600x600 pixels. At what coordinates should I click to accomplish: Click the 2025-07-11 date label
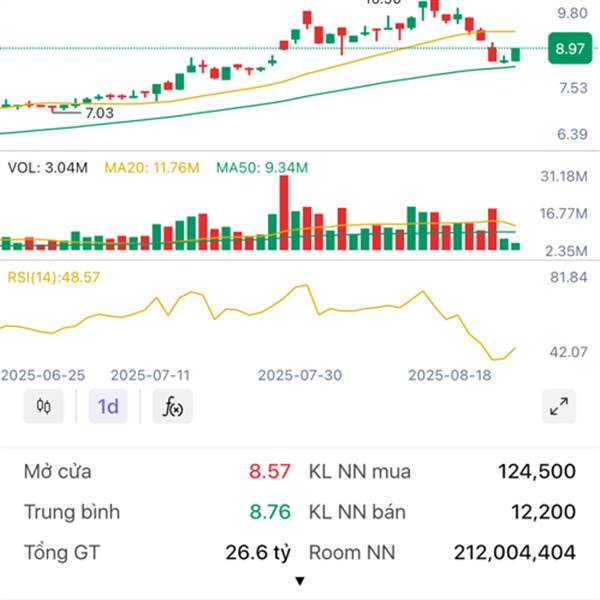(x=150, y=375)
